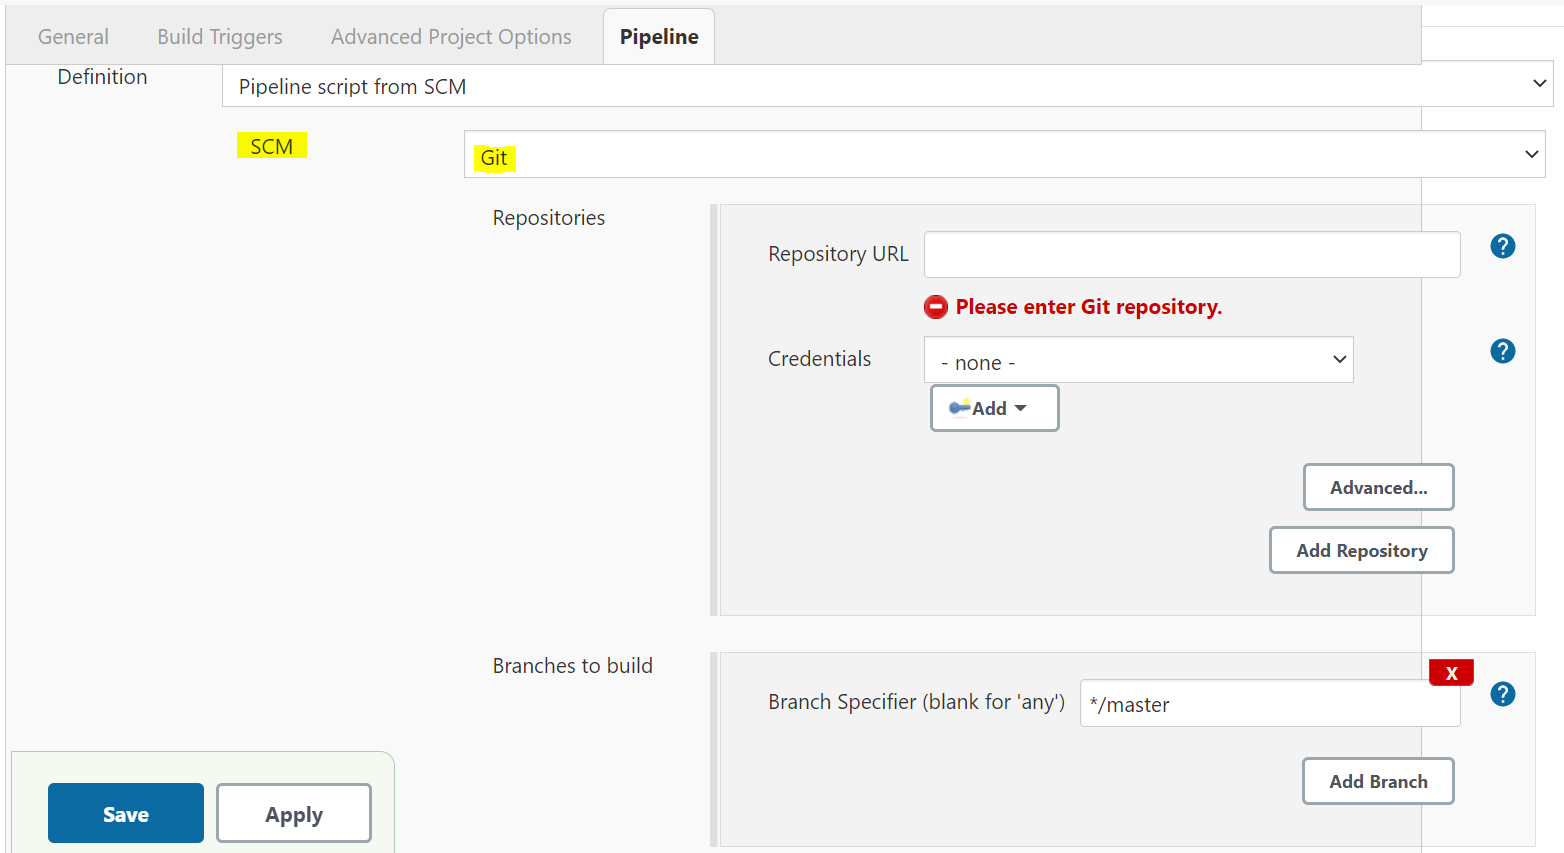Click the Branch Specifier field containing */master
The height and width of the screenshot is (853, 1564).
(x=1269, y=704)
